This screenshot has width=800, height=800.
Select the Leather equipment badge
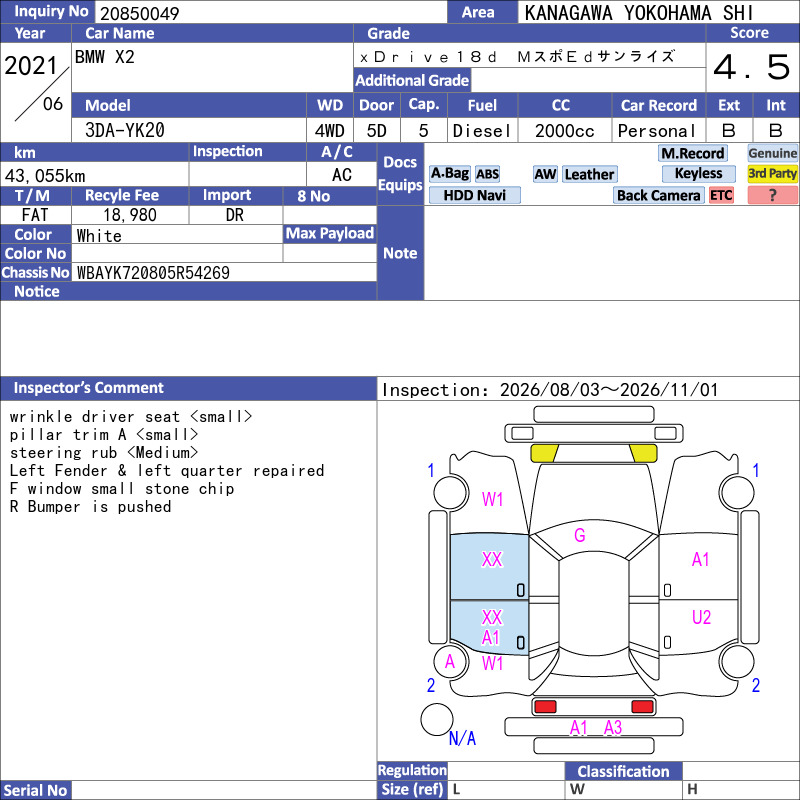589,174
